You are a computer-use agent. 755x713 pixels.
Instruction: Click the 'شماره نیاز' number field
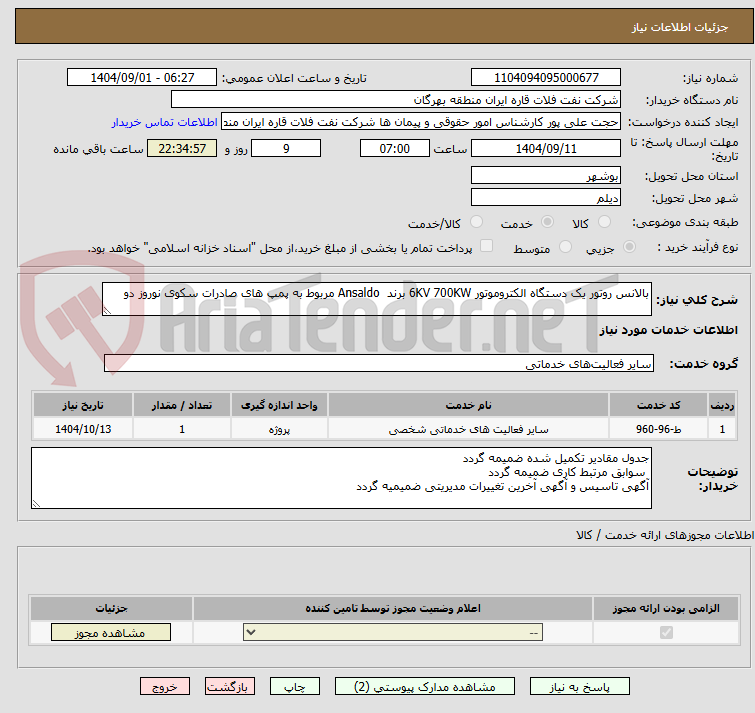click(546, 78)
